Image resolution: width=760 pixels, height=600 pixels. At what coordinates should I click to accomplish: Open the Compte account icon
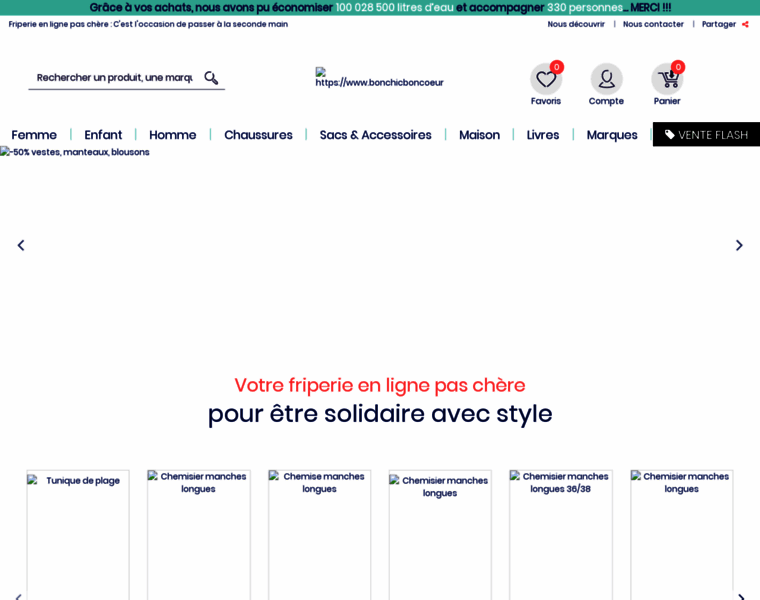(606, 79)
